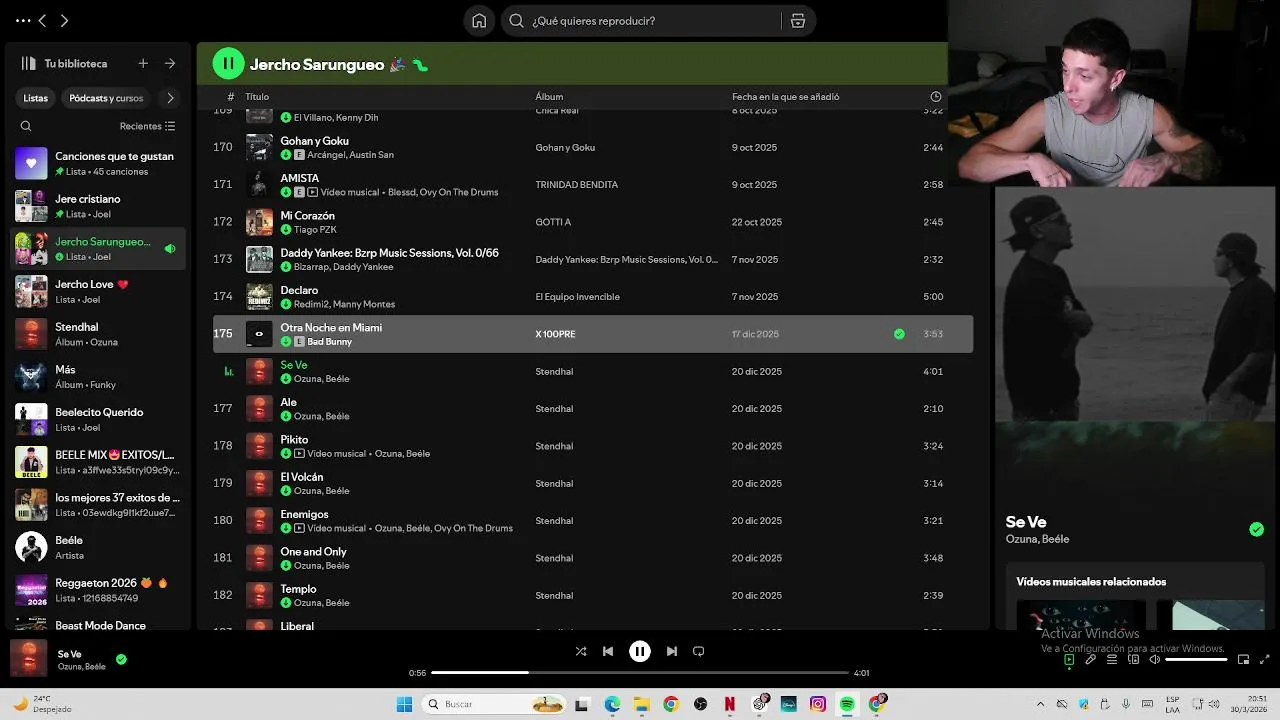Open the Canciones que te gustan playlist
The height and width of the screenshot is (720, 1280).
click(x=98, y=163)
